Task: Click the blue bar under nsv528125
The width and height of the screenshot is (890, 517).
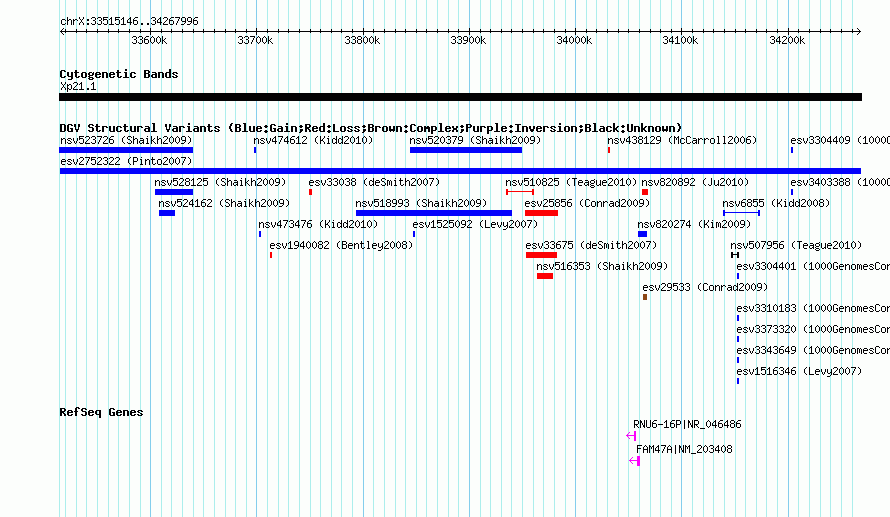Action: click(174, 192)
